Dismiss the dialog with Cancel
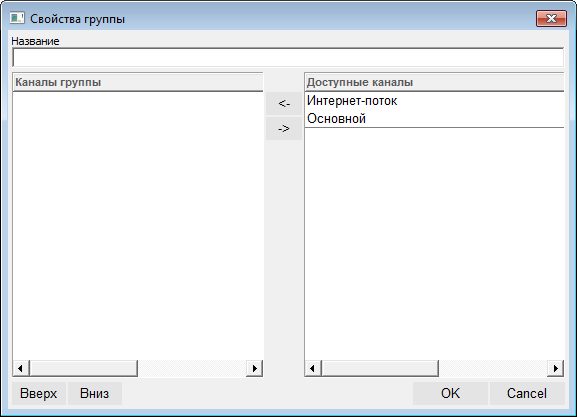The width and height of the screenshot is (577, 417). [x=527, y=393]
